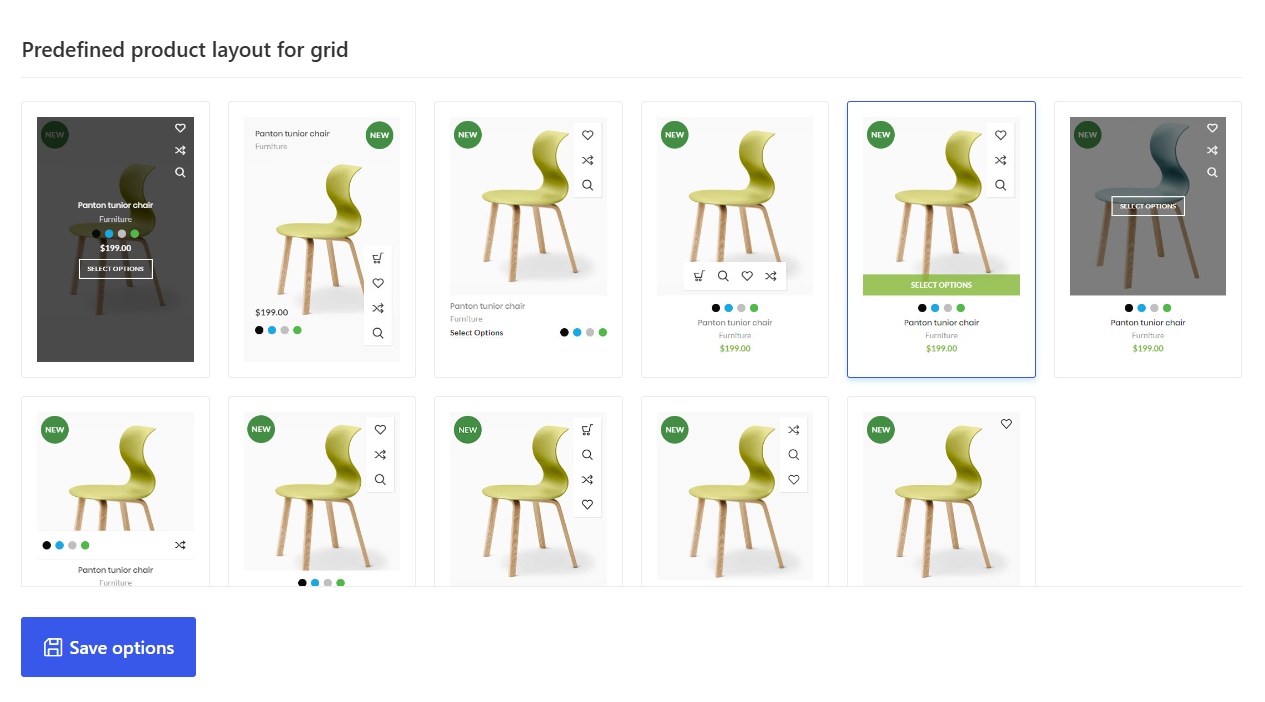Screen dimensions: 1265x702
Task: Click search icon in the green-bar selected layout
Action: (1000, 185)
